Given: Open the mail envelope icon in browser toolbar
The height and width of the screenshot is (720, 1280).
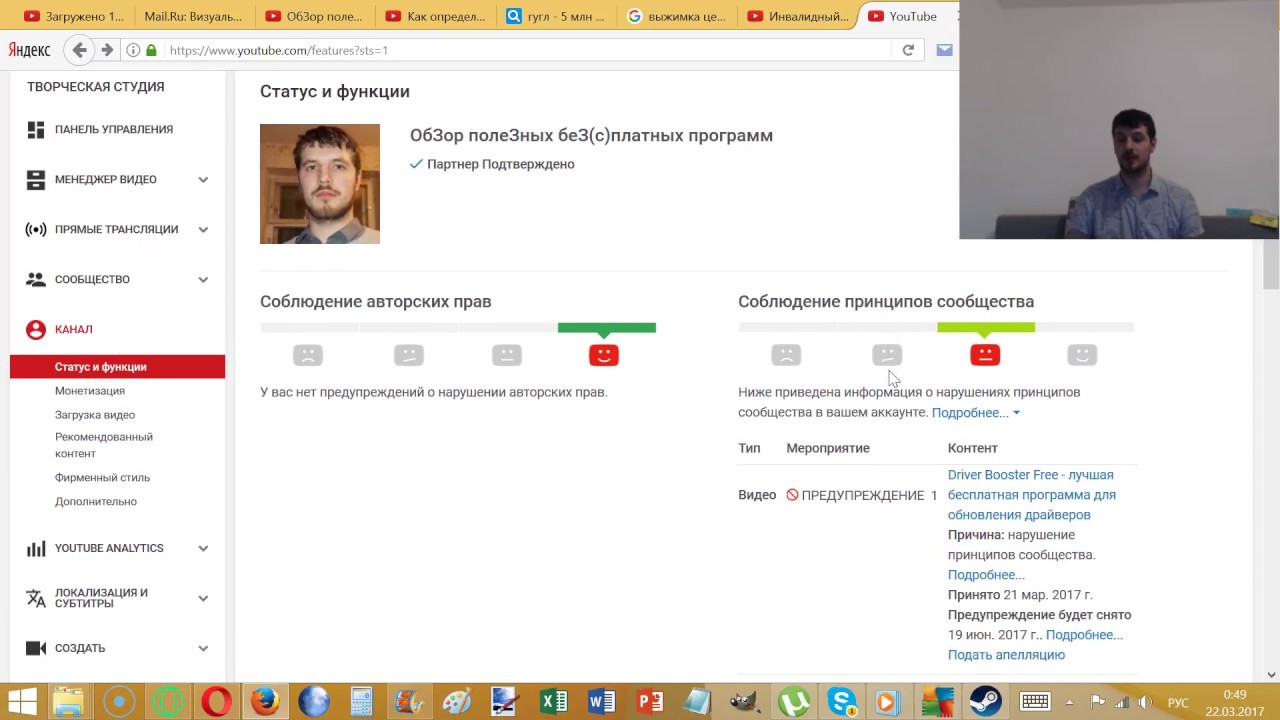Looking at the screenshot, I should pyautogui.click(x=944, y=50).
